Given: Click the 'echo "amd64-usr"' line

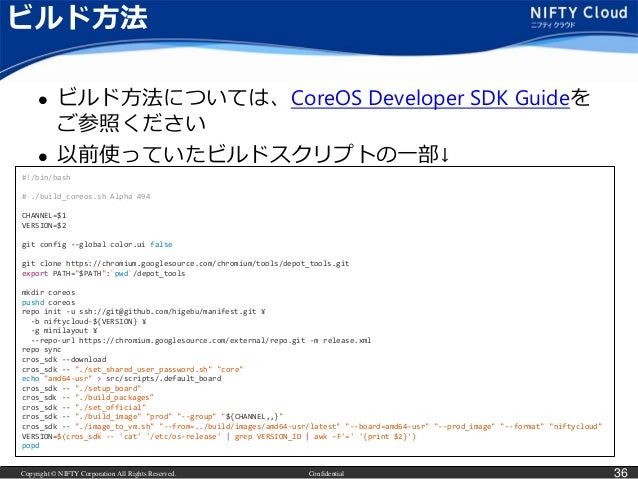Looking at the screenshot, I should pyautogui.click(x=122, y=378).
